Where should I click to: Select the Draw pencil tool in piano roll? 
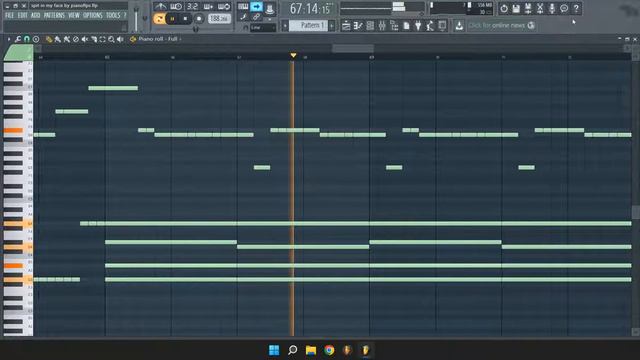[49, 39]
